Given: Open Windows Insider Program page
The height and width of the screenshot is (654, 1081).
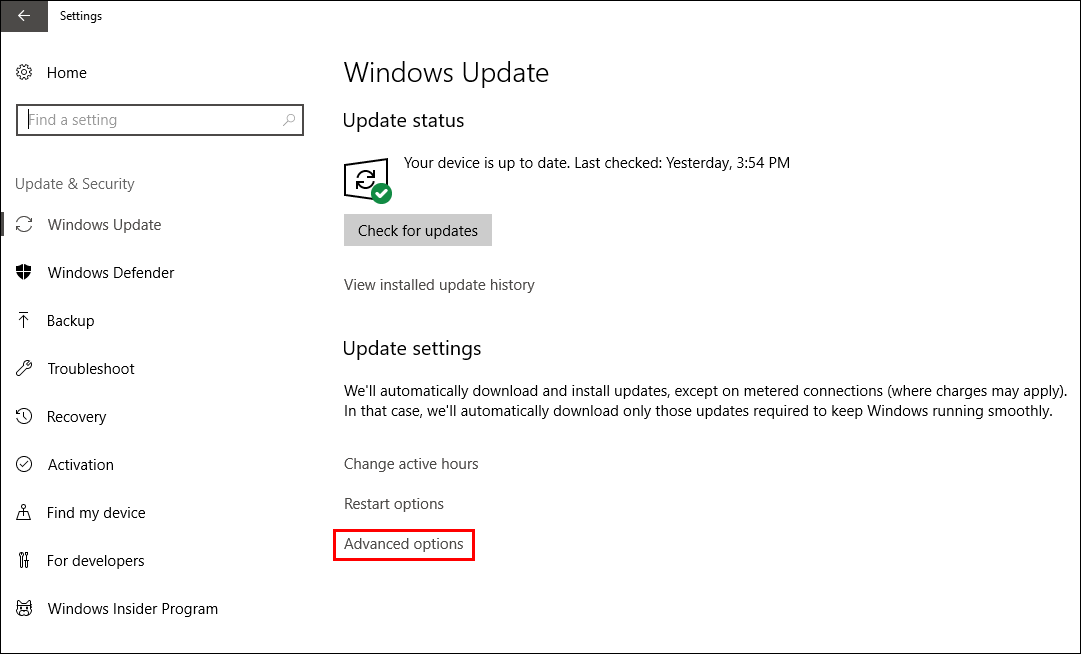Looking at the screenshot, I should point(132,609).
